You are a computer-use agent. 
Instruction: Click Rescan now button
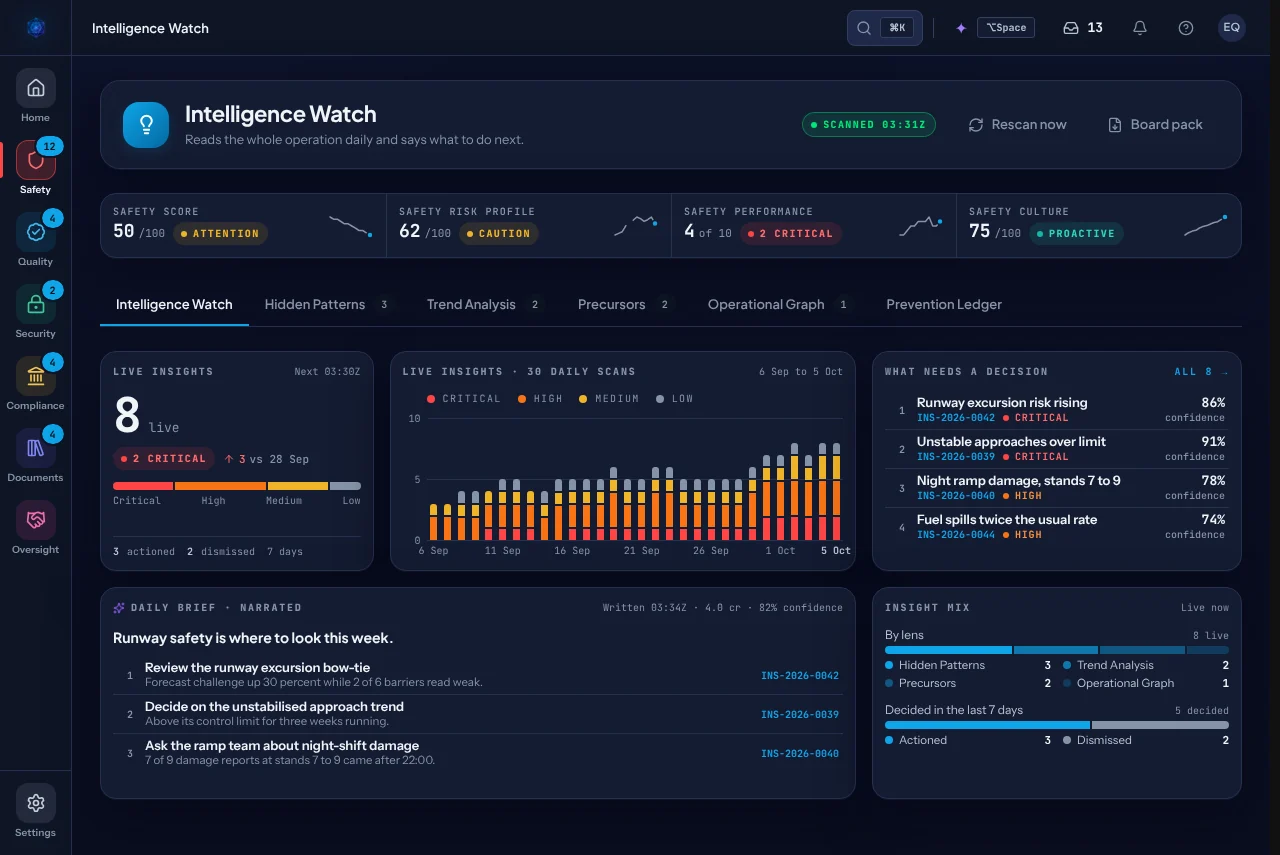click(1017, 125)
